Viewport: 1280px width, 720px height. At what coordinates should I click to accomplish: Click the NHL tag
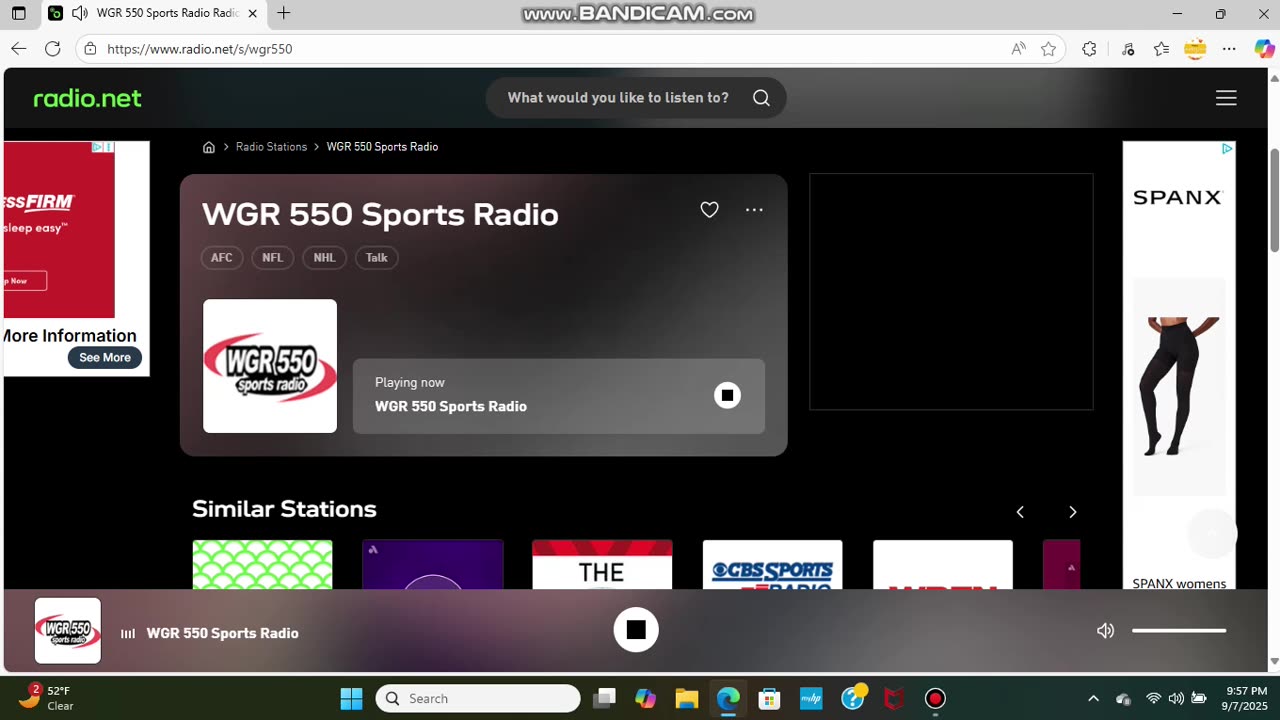pyautogui.click(x=324, y=258)
